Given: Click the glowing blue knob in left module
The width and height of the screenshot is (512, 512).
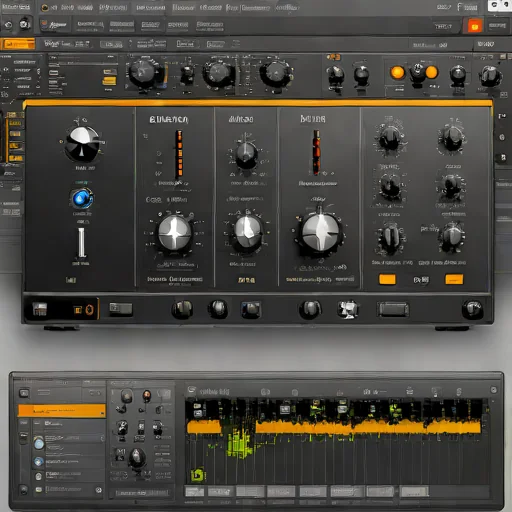Looking at the screenshot, I should (81, 198).
